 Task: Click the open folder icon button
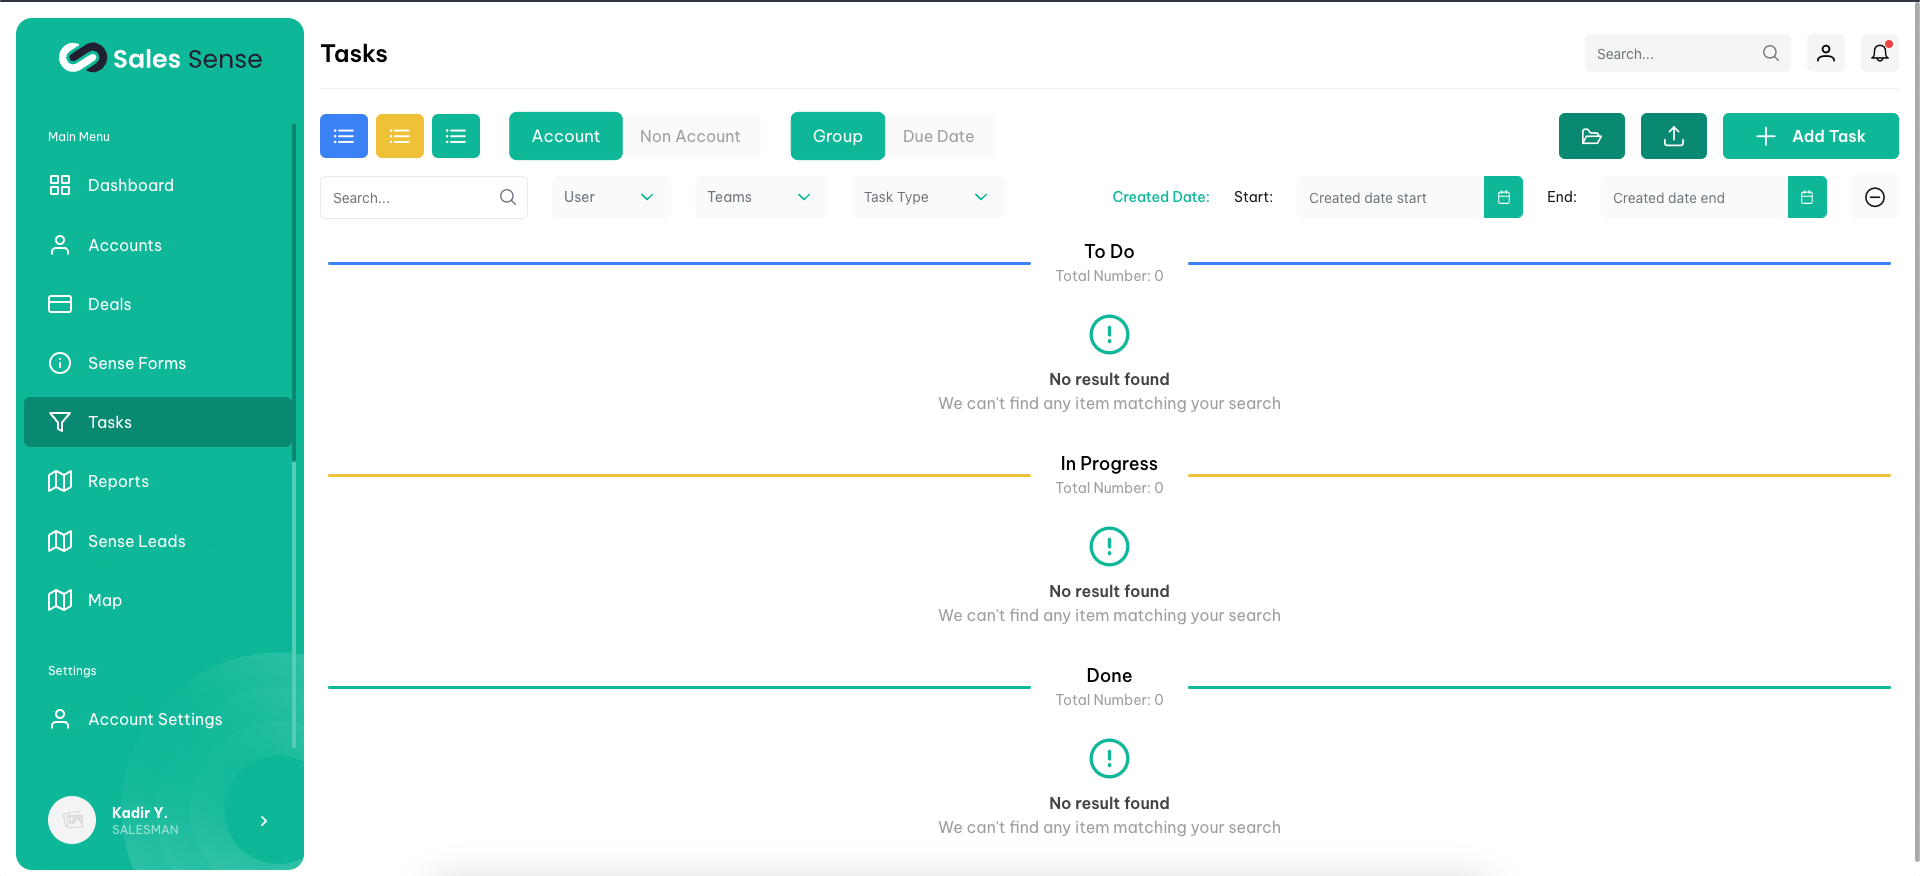(1591, 136)
